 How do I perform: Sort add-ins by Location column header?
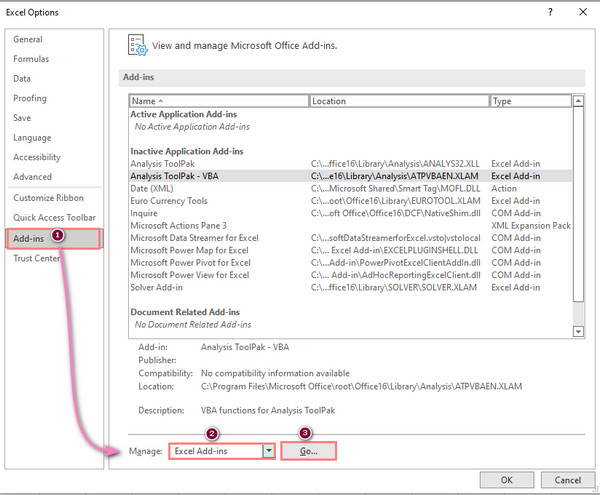click(x=399, y=101)
